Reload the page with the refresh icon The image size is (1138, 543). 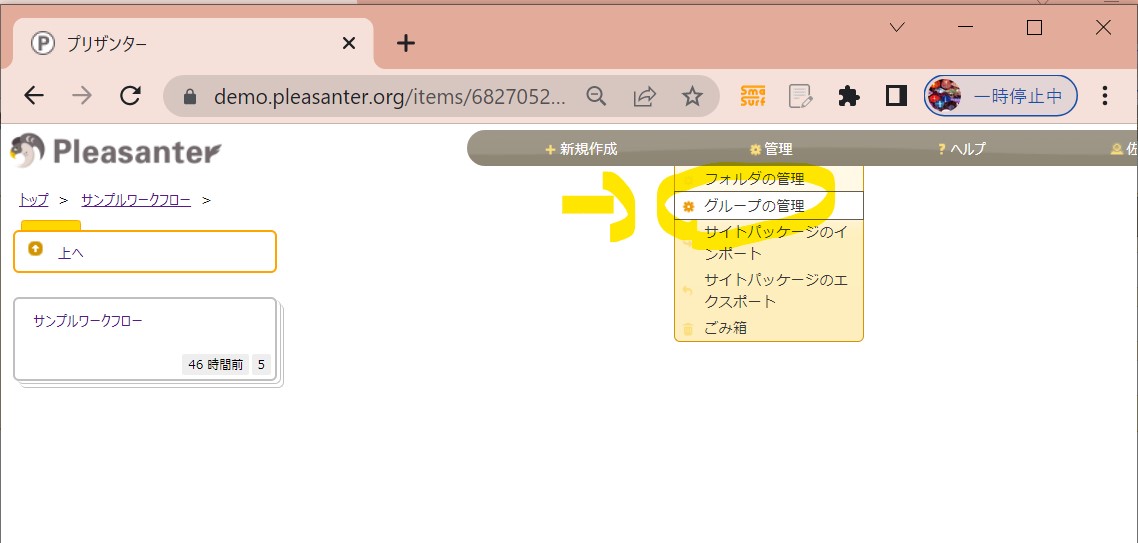[130, 96]
